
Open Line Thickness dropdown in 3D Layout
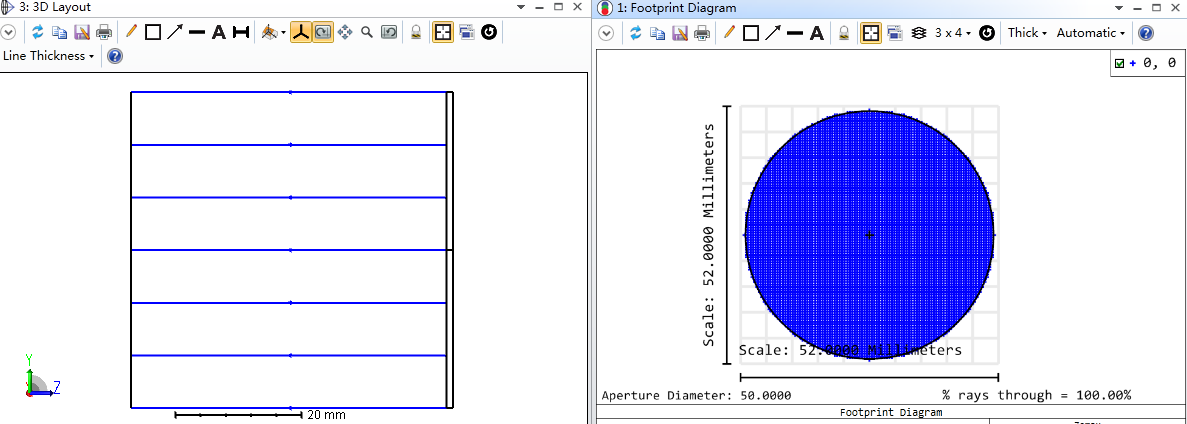click(49, 56)
